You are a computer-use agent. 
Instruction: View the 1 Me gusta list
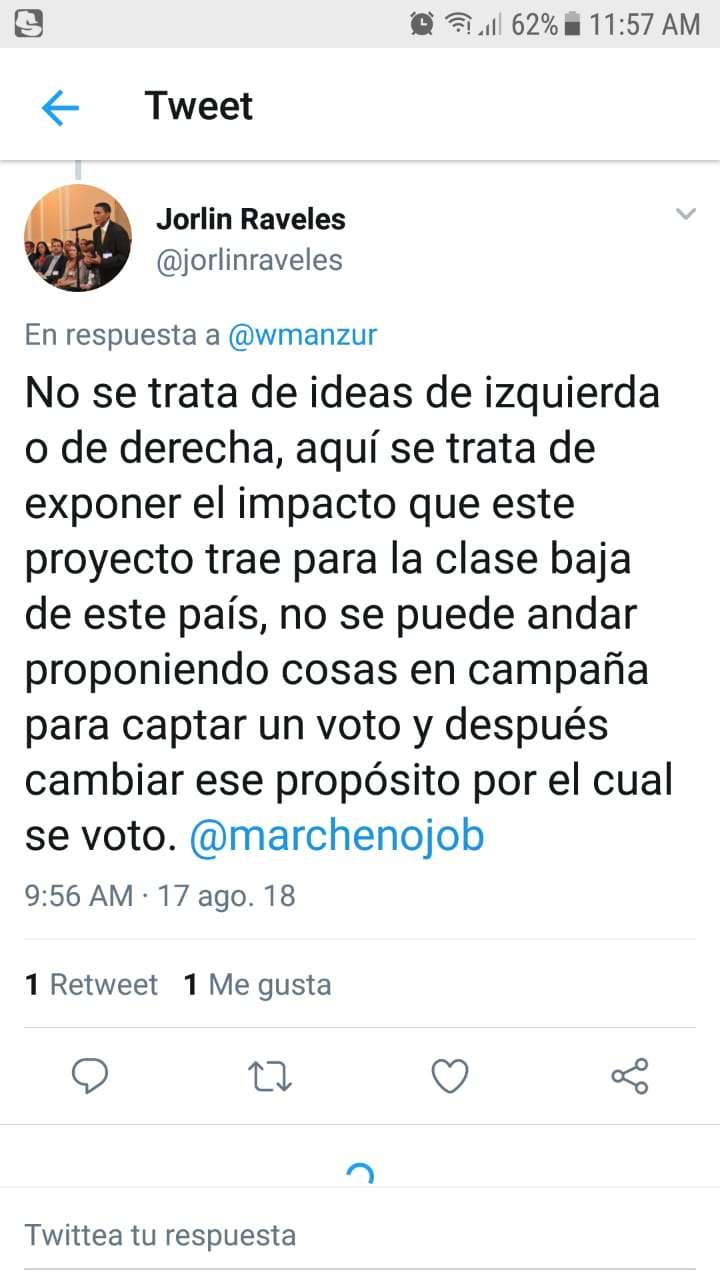tap(257, 985)
